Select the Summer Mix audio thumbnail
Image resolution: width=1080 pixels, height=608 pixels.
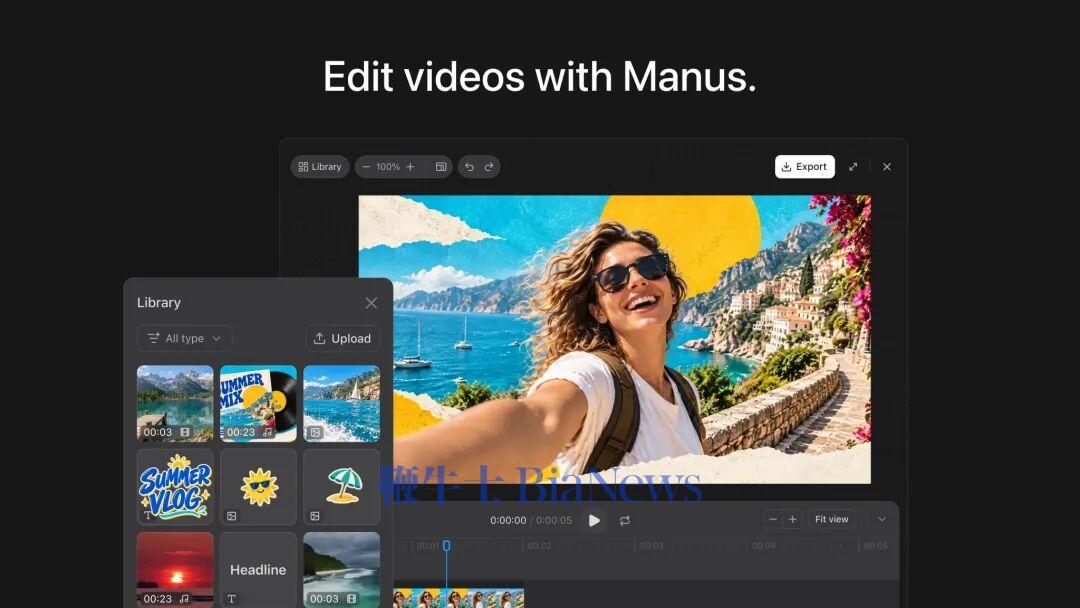point(258,403)
